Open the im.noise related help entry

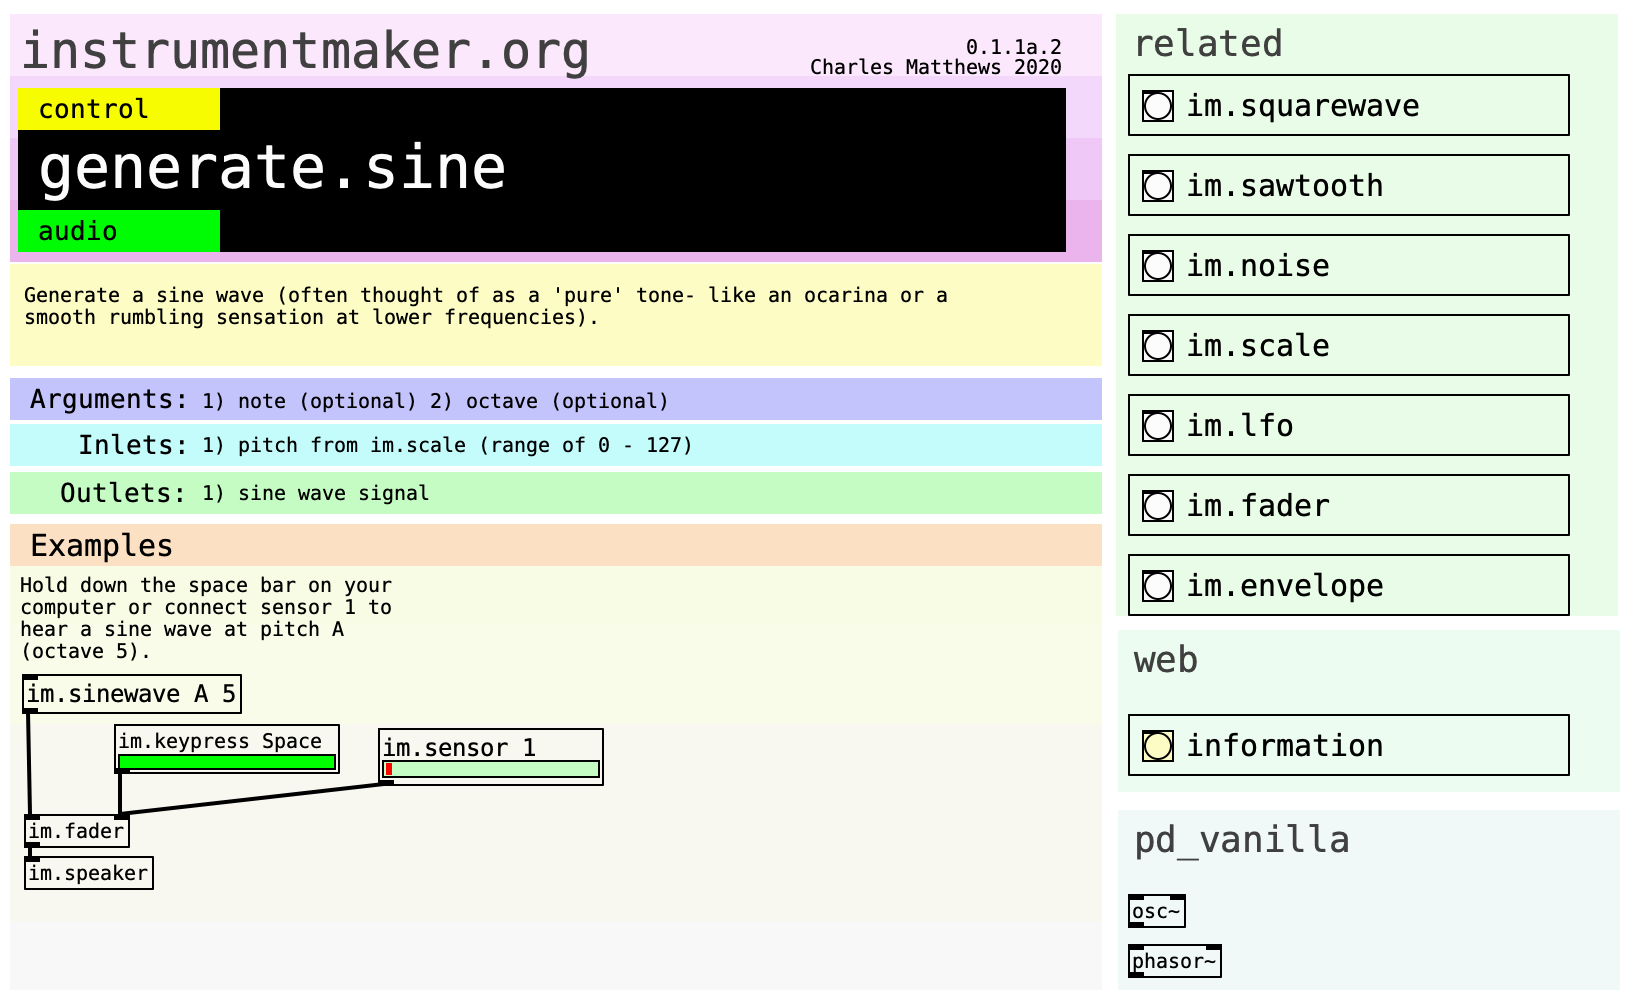[1349, 265]
